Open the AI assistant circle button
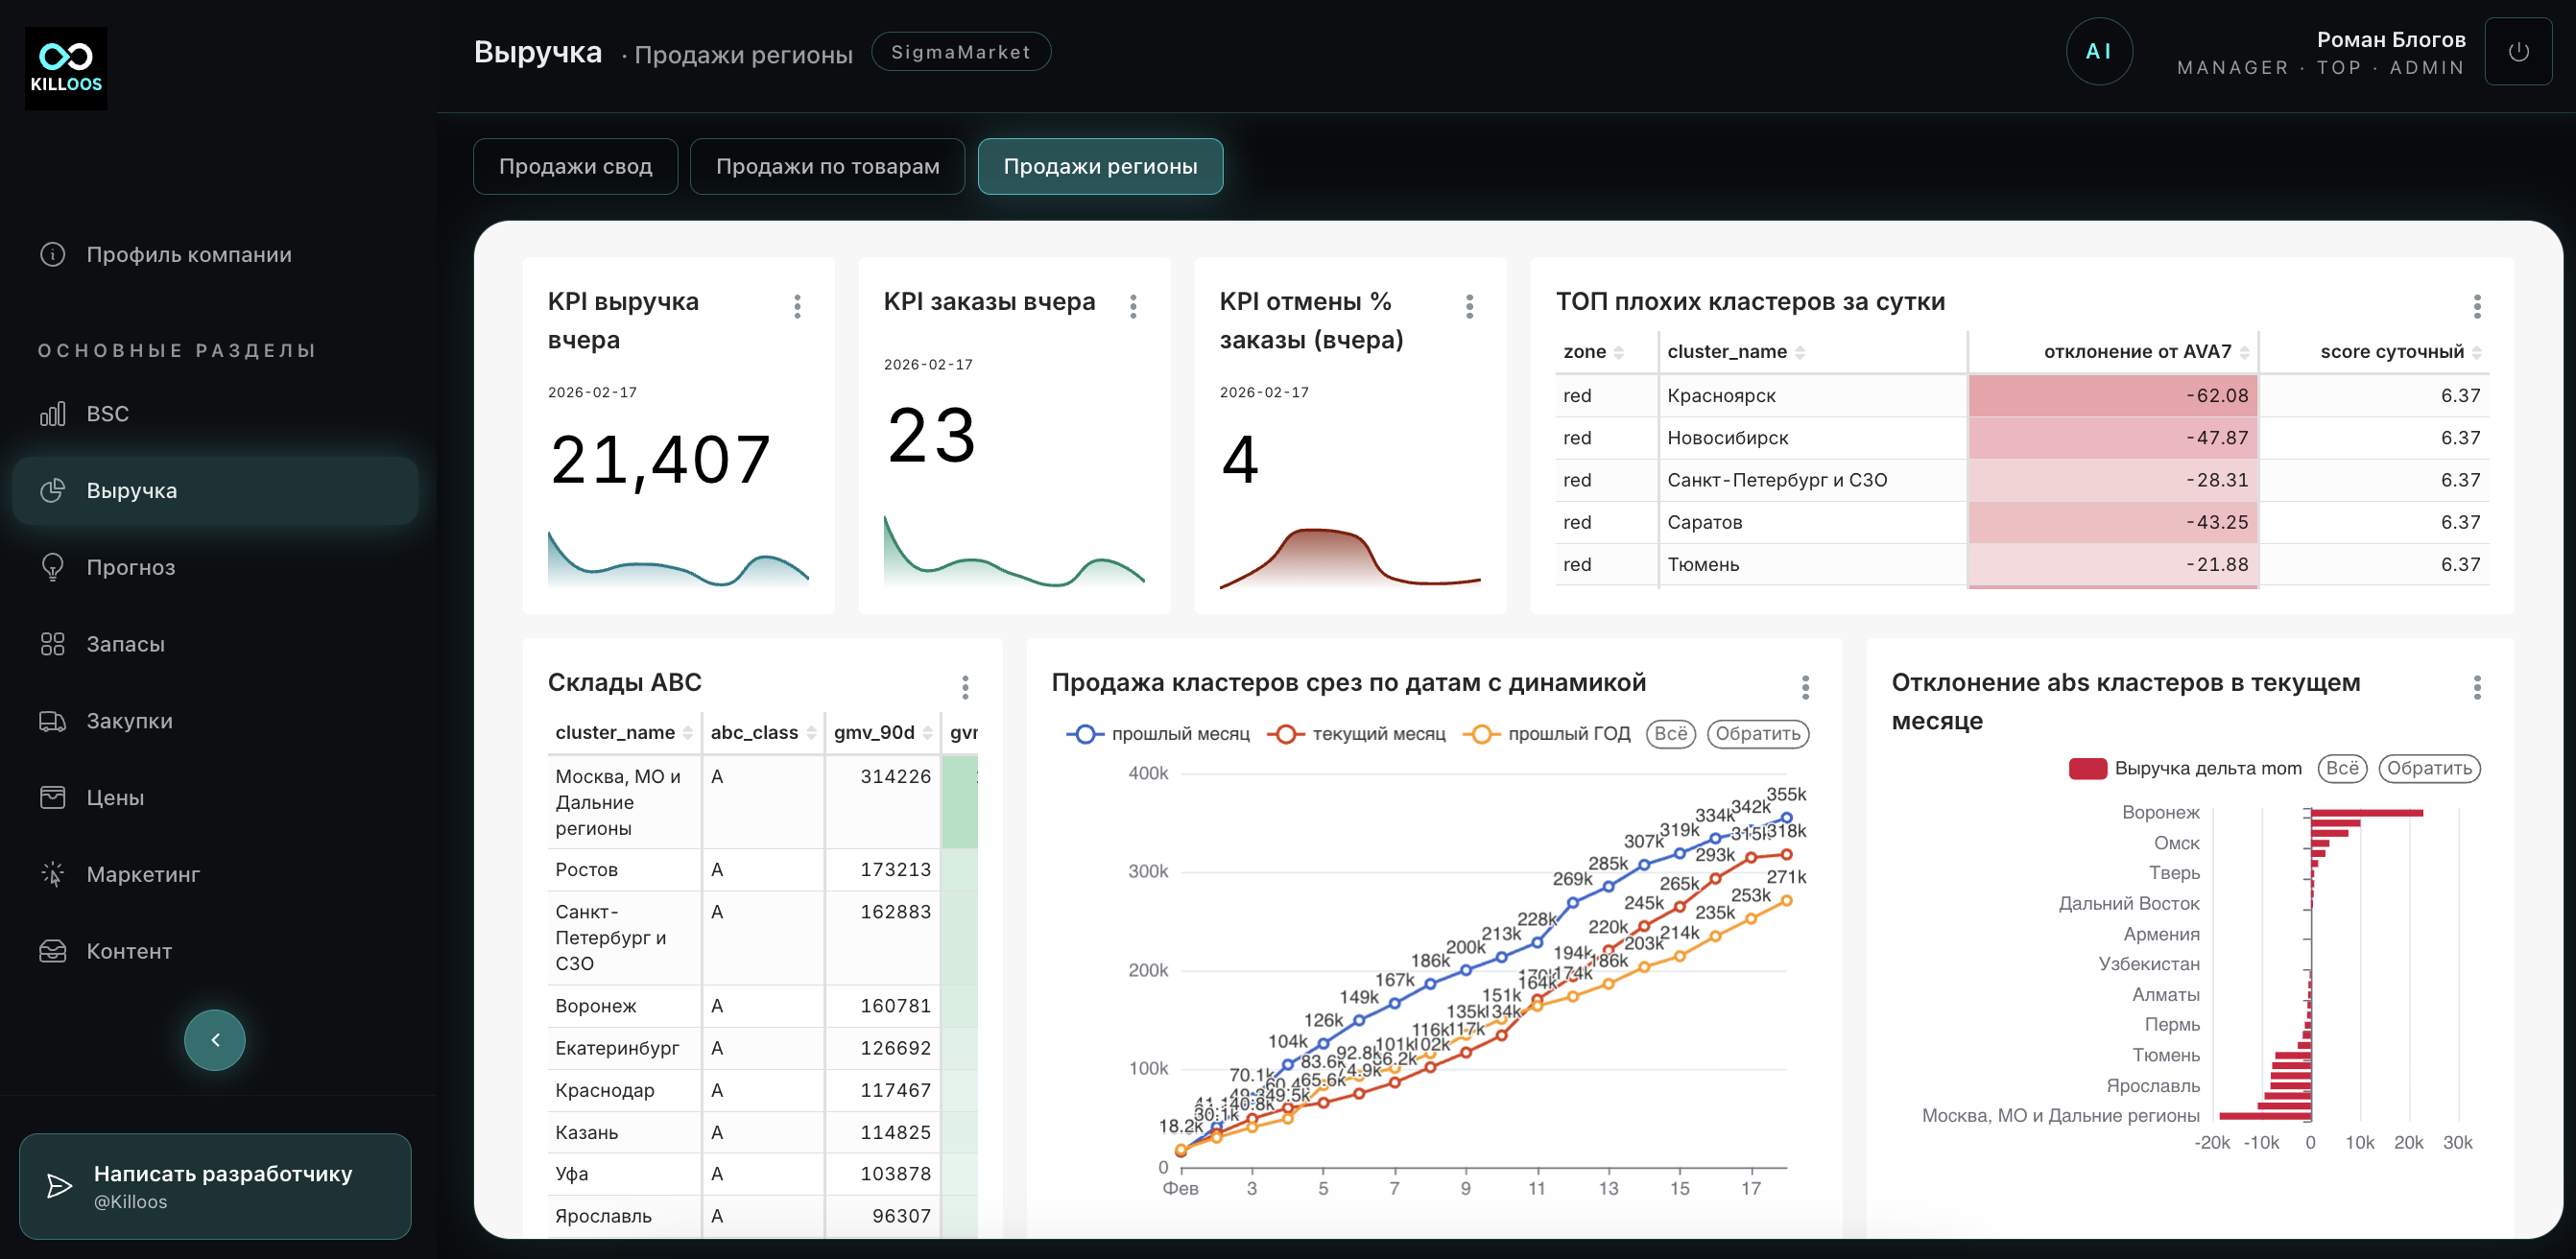Viewport: 2576px width, 1259px height. (x=2098, y=52)
